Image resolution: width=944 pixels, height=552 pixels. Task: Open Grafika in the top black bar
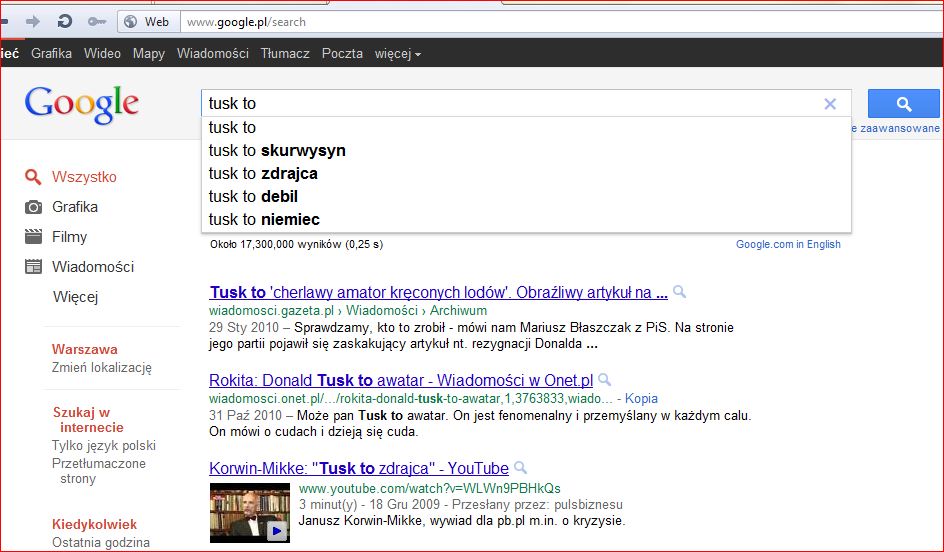pos(51,54)
